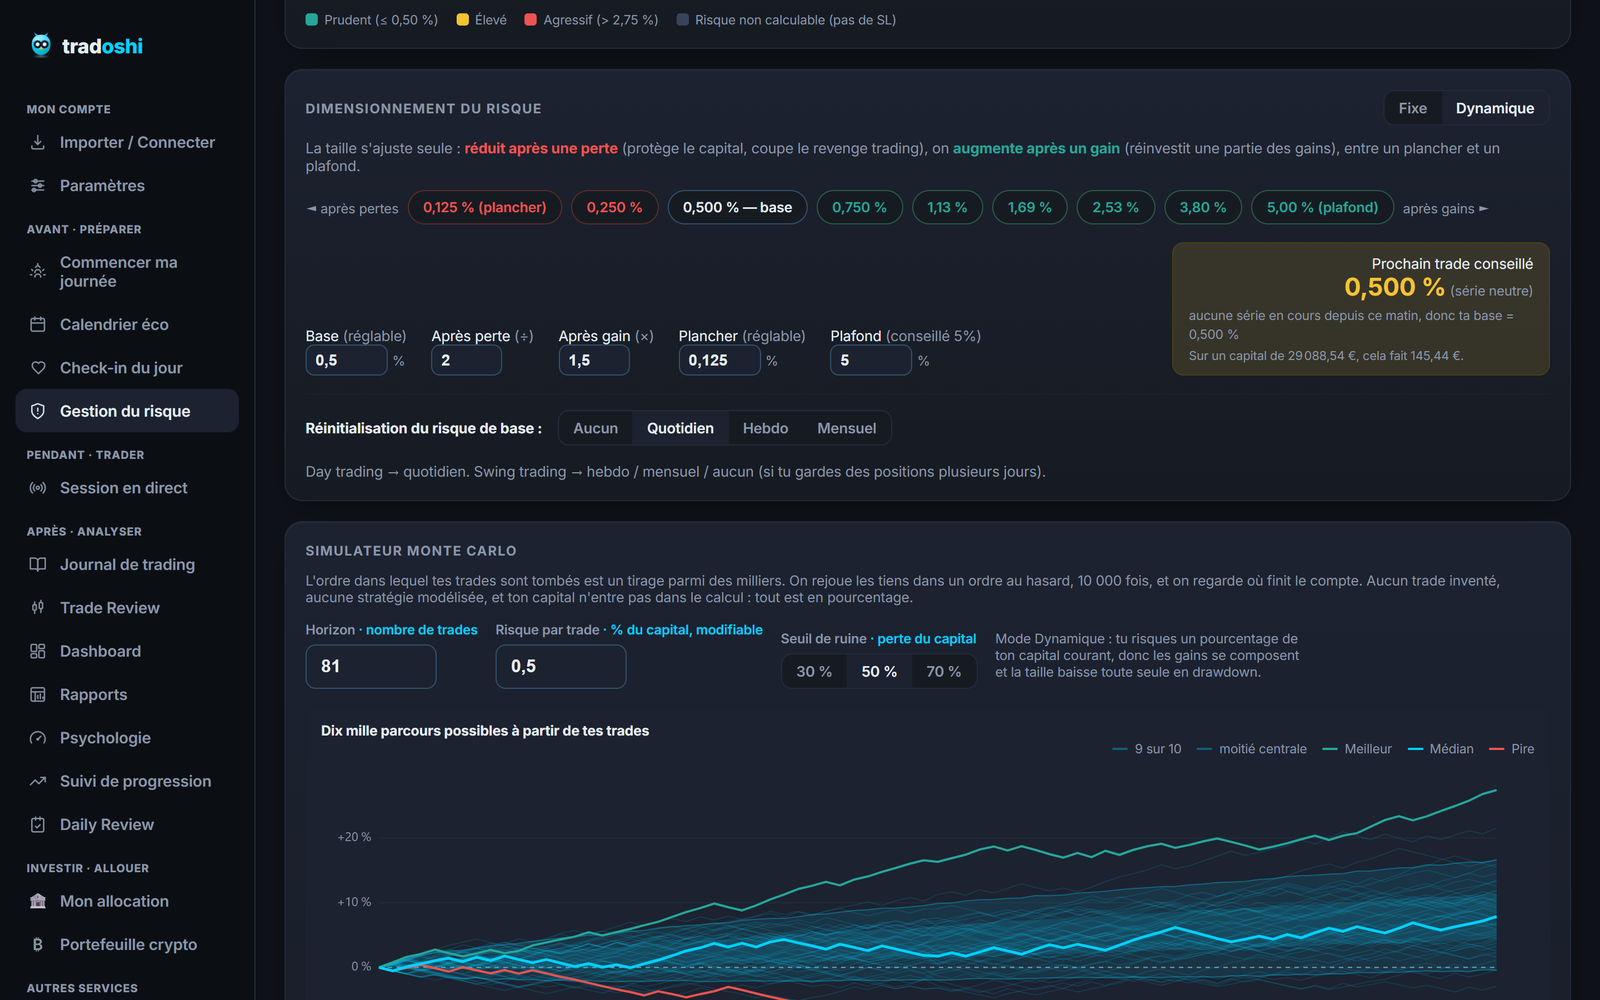Click the 0,500 % — base pill
Viewport: 1600px width, 1000px height.
(x=737, y=207)
